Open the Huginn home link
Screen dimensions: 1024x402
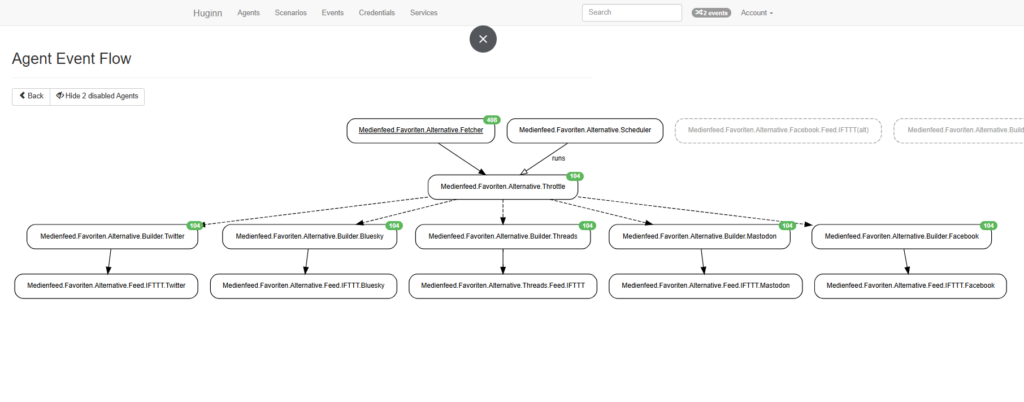pos(208,13)
